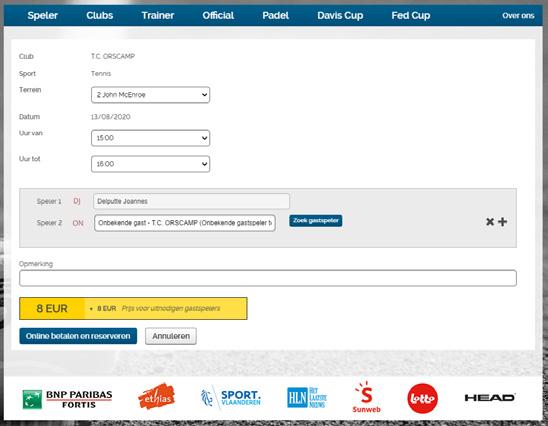Open the Padel menu item
548x426 pixels.
[275, 15]
